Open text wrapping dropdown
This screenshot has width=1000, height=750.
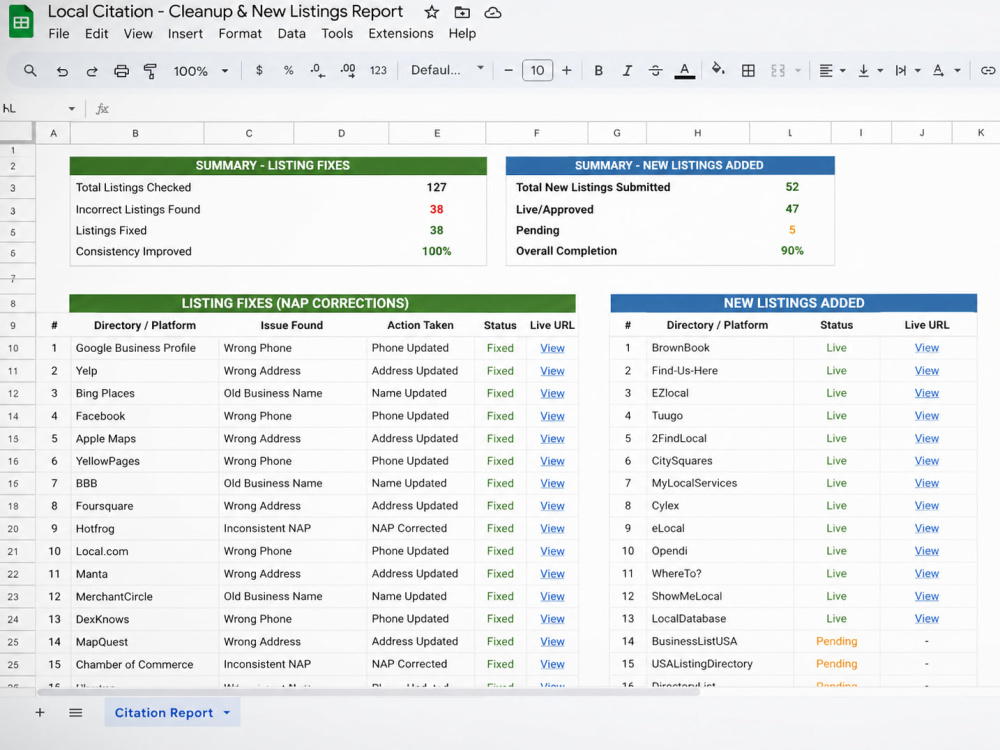908,70
